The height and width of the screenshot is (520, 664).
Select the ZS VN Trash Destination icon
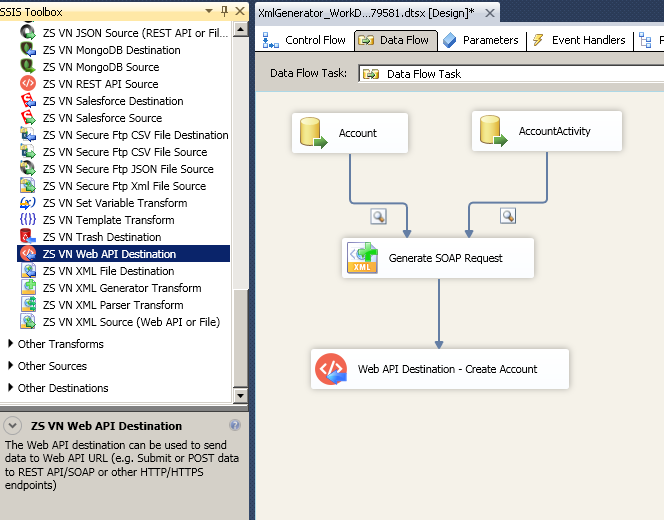pos(28,237)
